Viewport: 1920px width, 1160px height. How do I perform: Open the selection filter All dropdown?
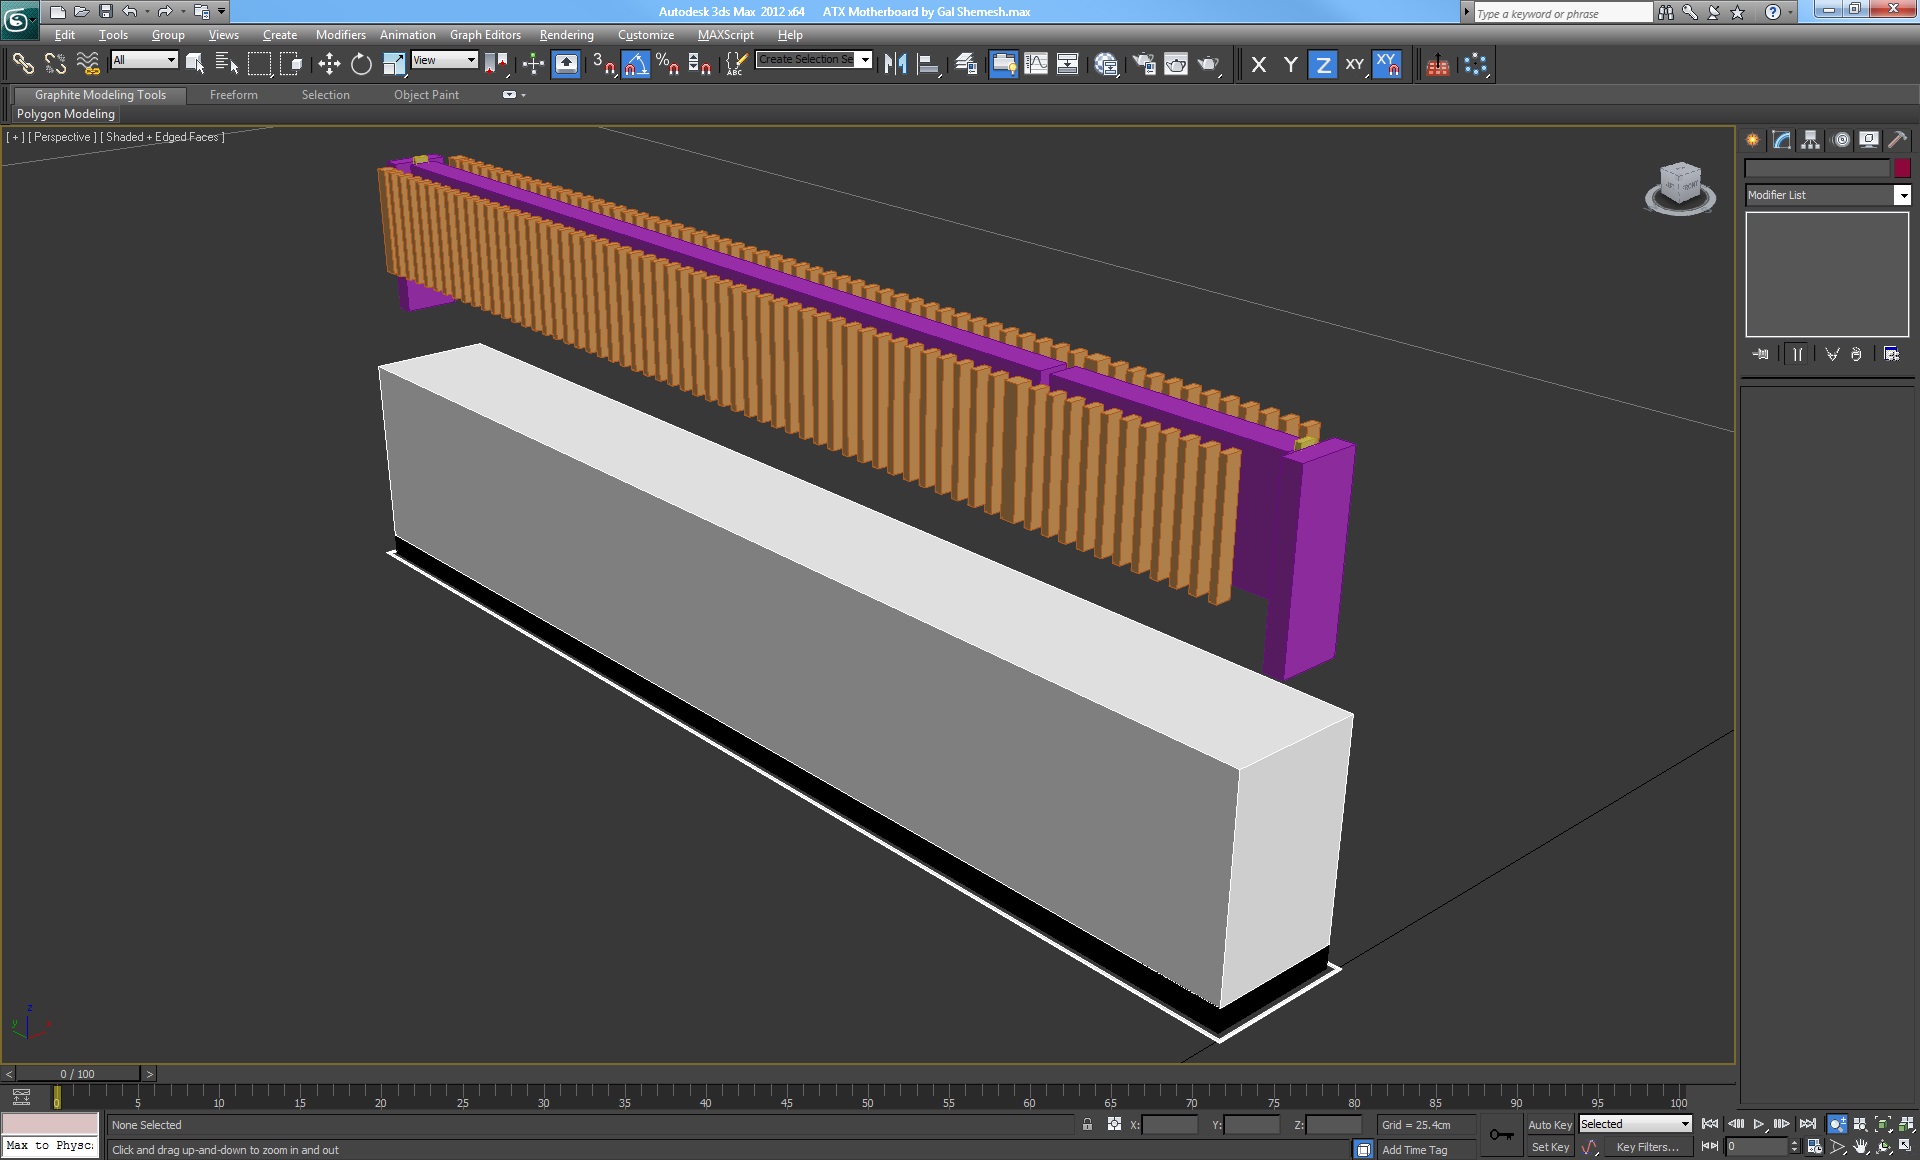click(x=144, y=60)
